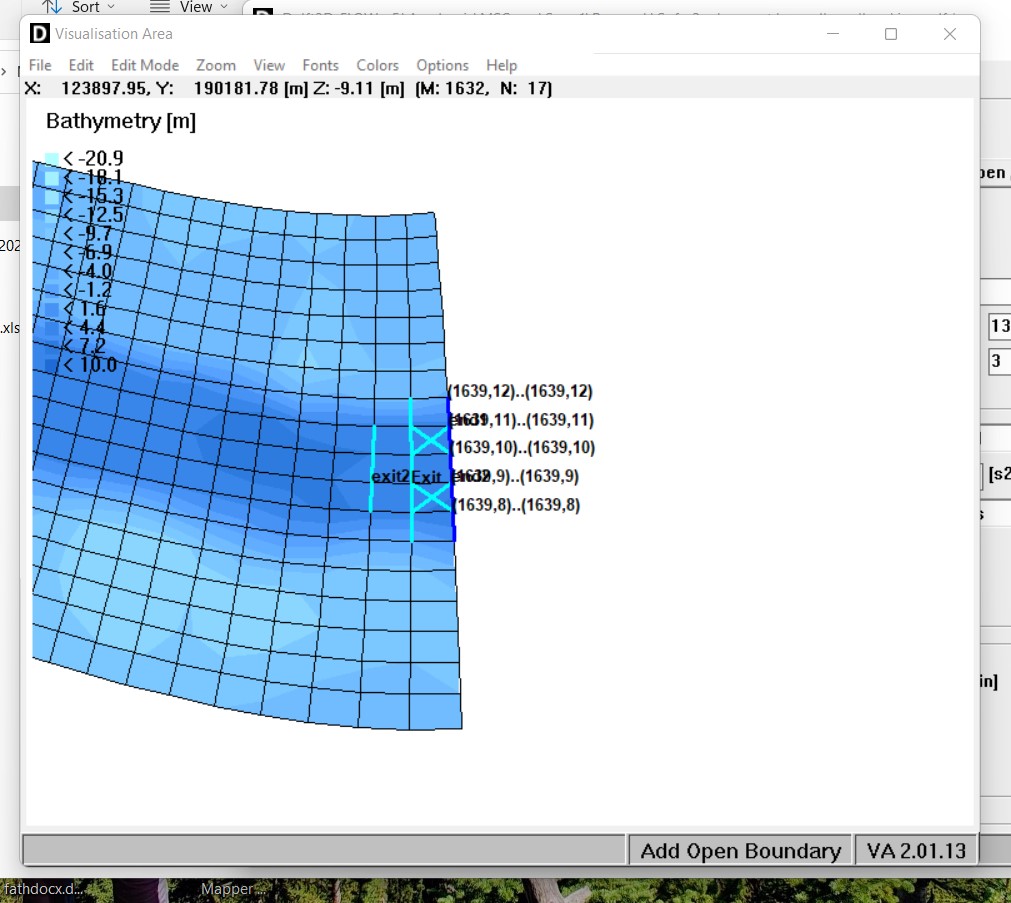1011x903 pixels.
Task: Click the exit2 boundary label
Action: coord(390,477)
